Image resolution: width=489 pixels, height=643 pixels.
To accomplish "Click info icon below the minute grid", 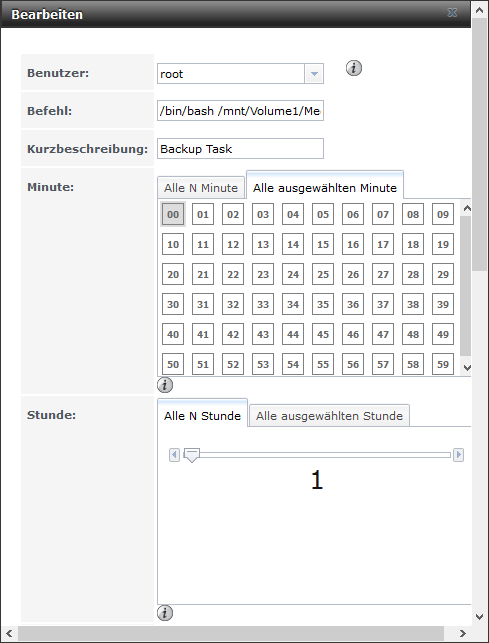I will [x=165, y=385].
